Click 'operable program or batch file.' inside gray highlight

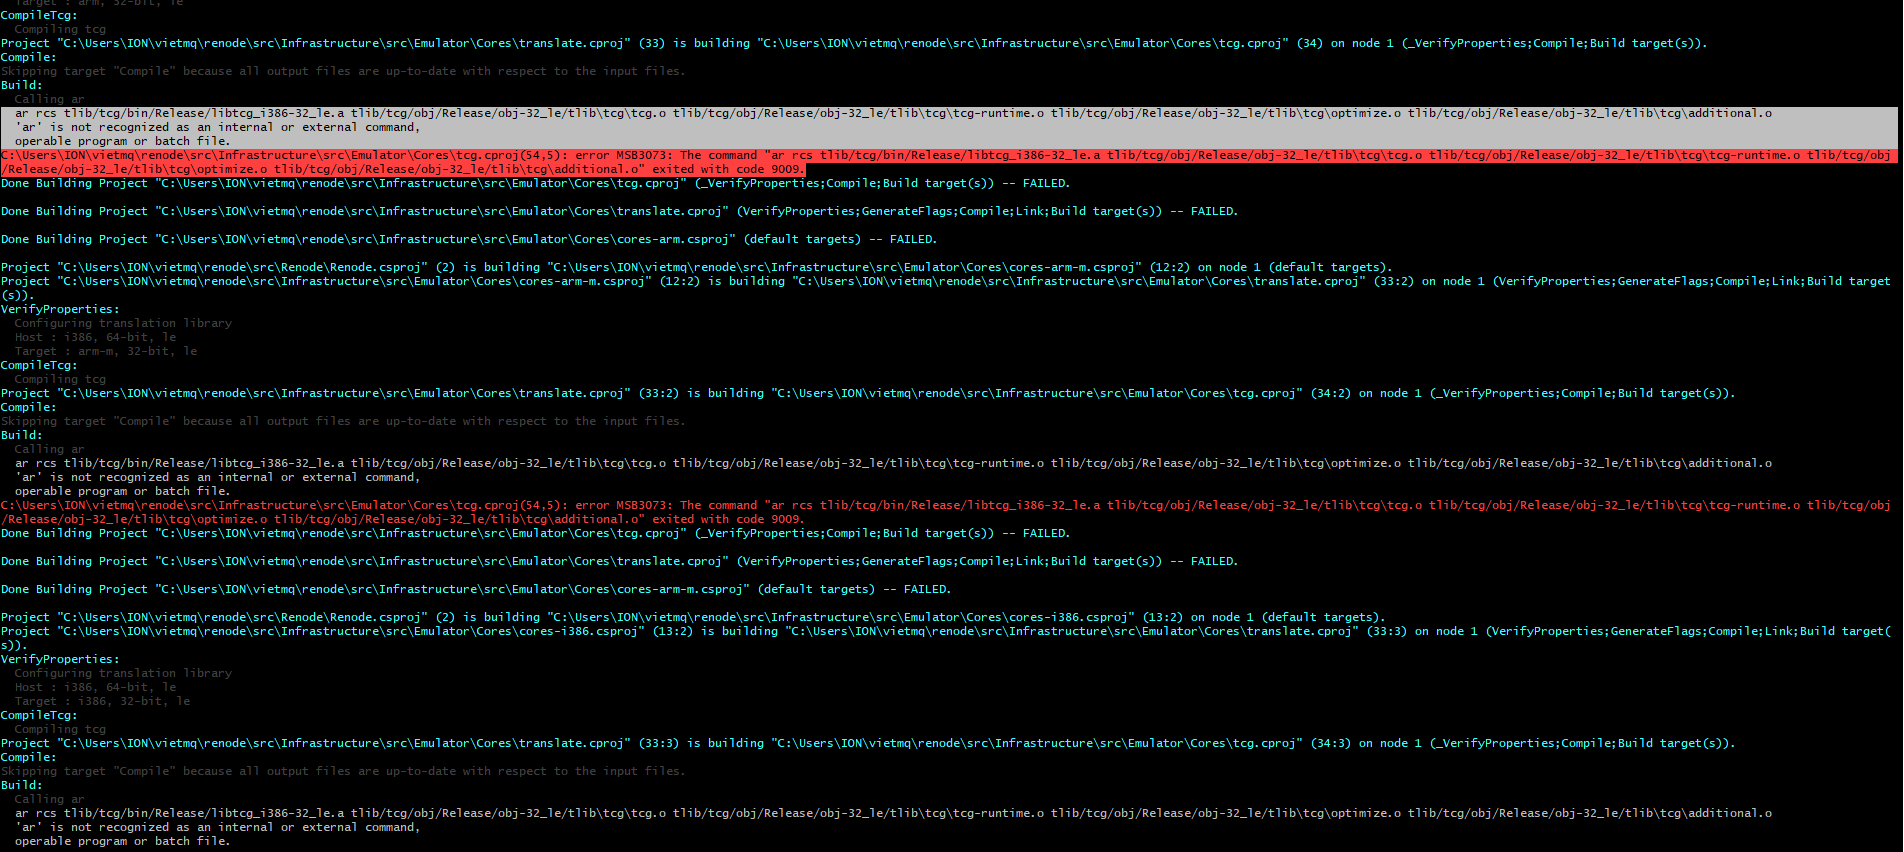coord(122,141)
